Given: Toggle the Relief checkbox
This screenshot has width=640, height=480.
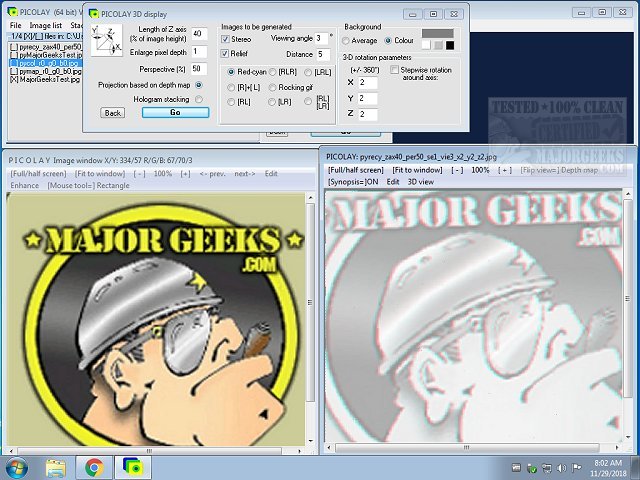Looking at the screenshot, I should pyautogui.click(x=225, y=53).
